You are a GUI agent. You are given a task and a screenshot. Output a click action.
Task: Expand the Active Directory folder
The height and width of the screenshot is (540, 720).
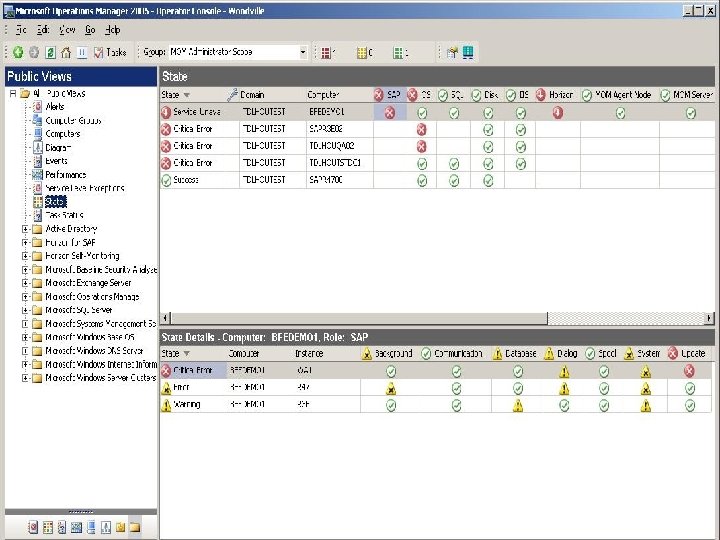point(26,229)
